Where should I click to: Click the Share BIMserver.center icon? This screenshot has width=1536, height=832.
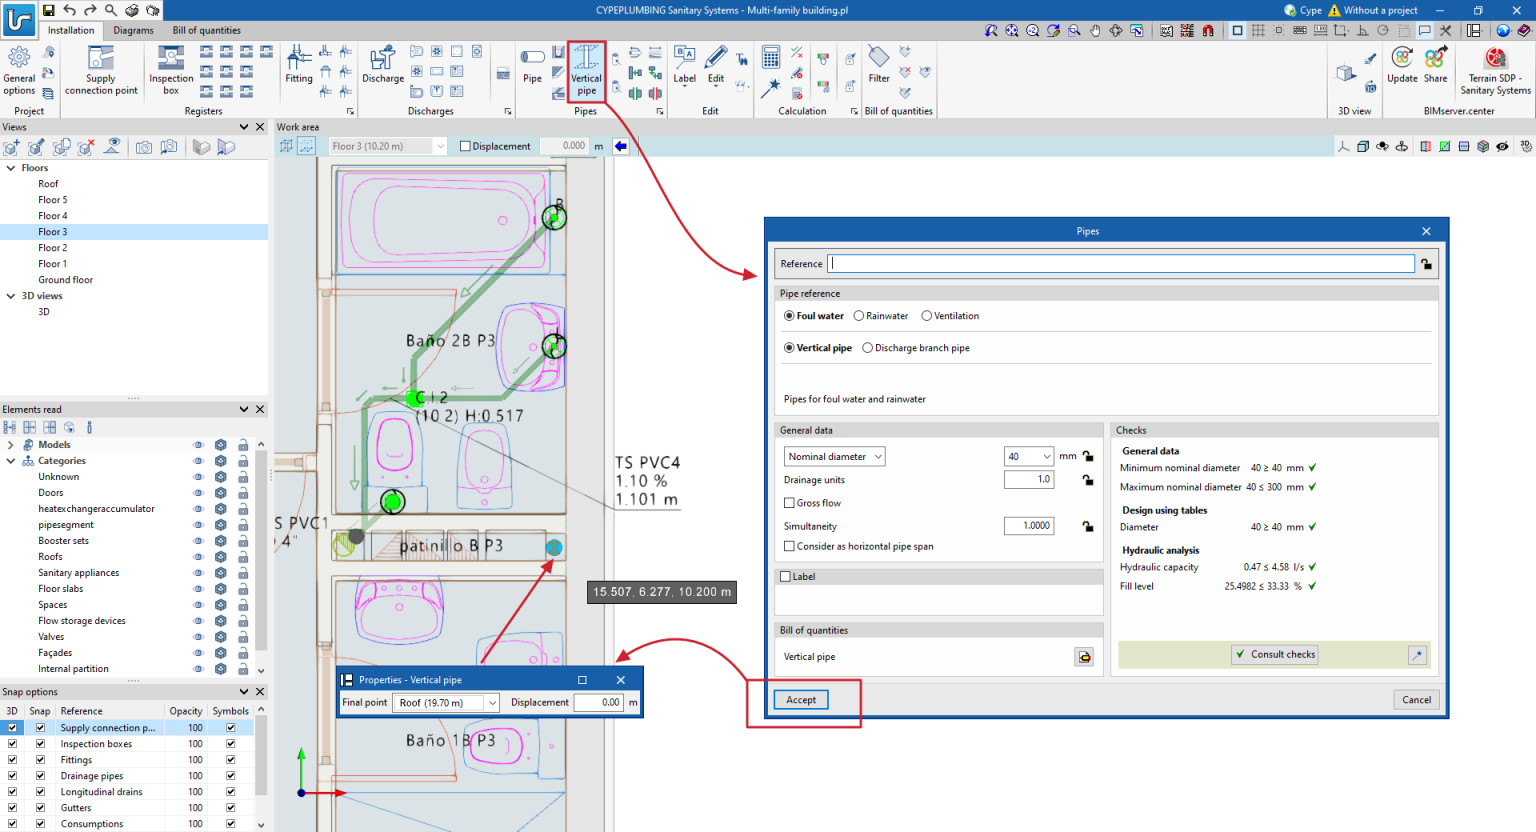(1435, 65)
